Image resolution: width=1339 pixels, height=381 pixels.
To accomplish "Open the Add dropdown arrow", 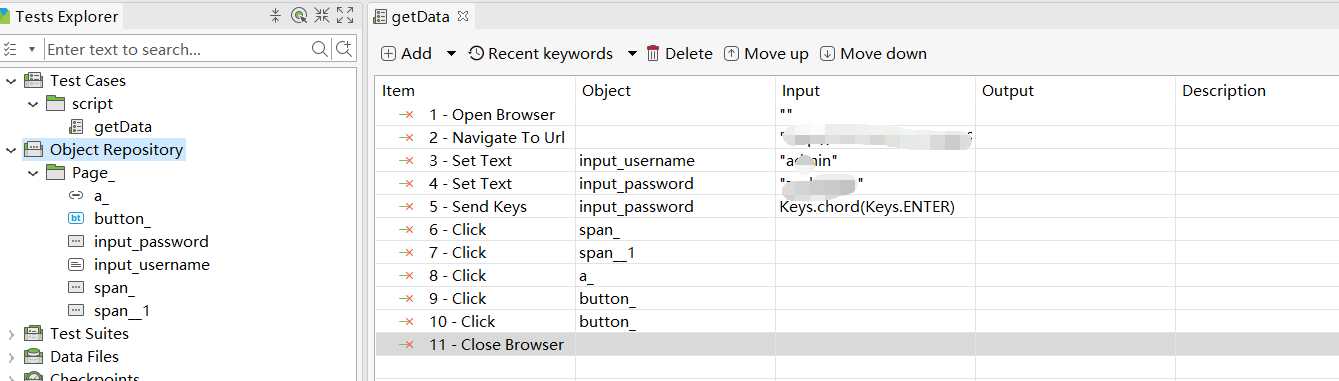I will (451, 53).
